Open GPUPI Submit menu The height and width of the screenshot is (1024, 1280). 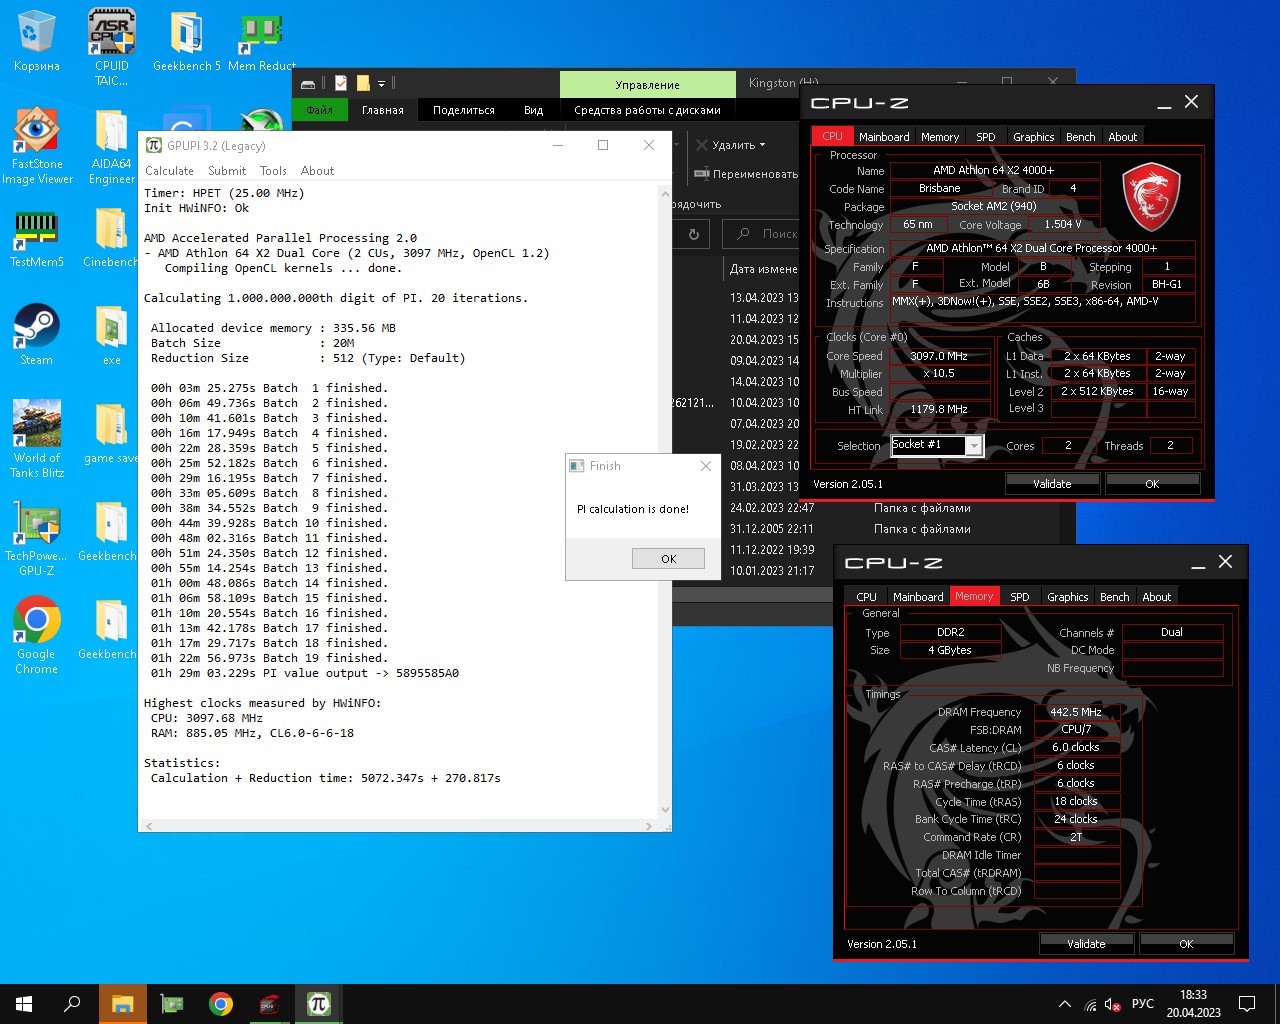[x=227, y=171]
